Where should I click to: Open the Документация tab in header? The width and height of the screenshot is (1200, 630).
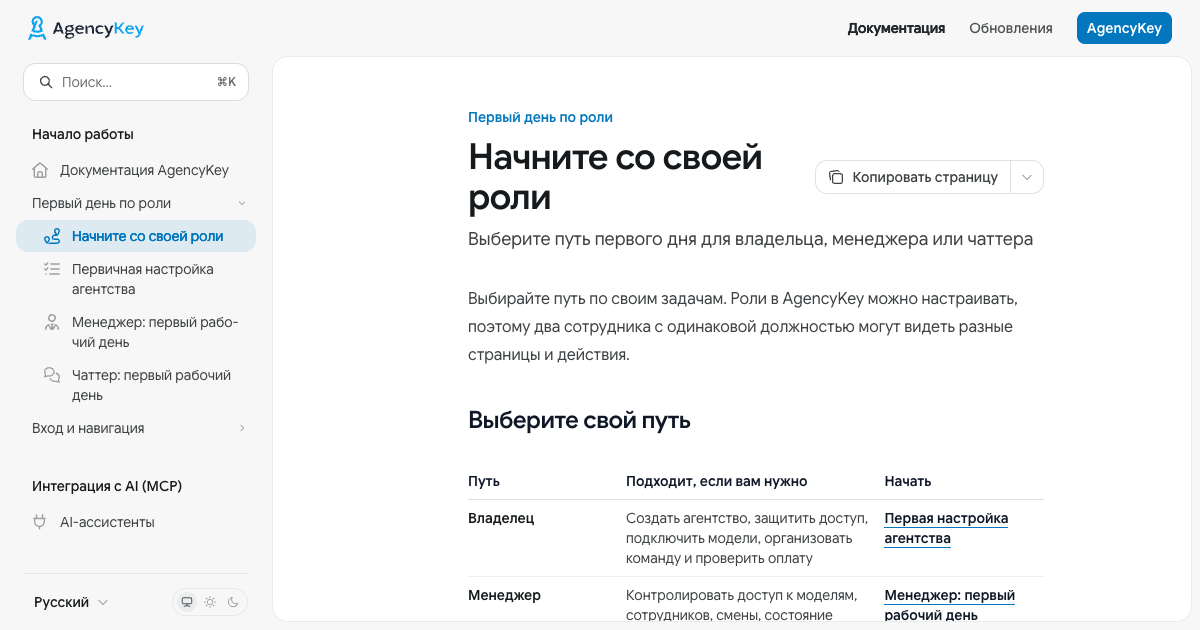(896, 28)
